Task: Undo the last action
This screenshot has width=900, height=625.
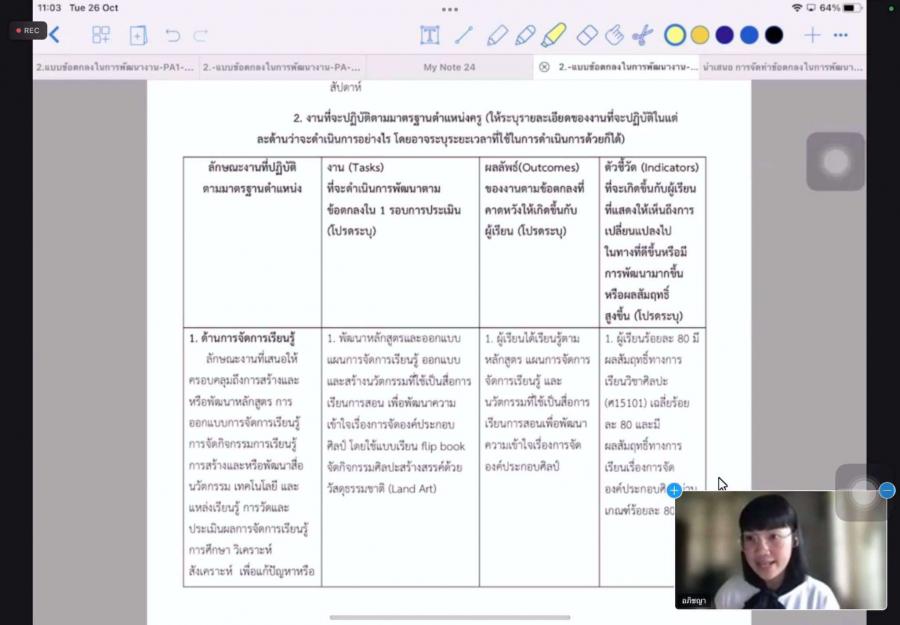Action: 173,35
